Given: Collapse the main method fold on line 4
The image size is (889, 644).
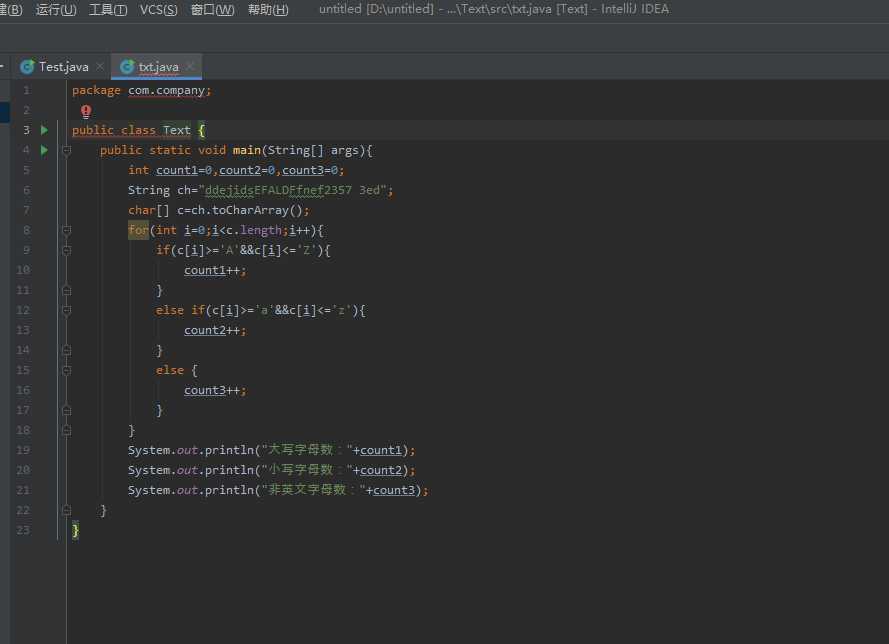Looking at the screenshot, I should pyautogui.click(x=66, y=150).
